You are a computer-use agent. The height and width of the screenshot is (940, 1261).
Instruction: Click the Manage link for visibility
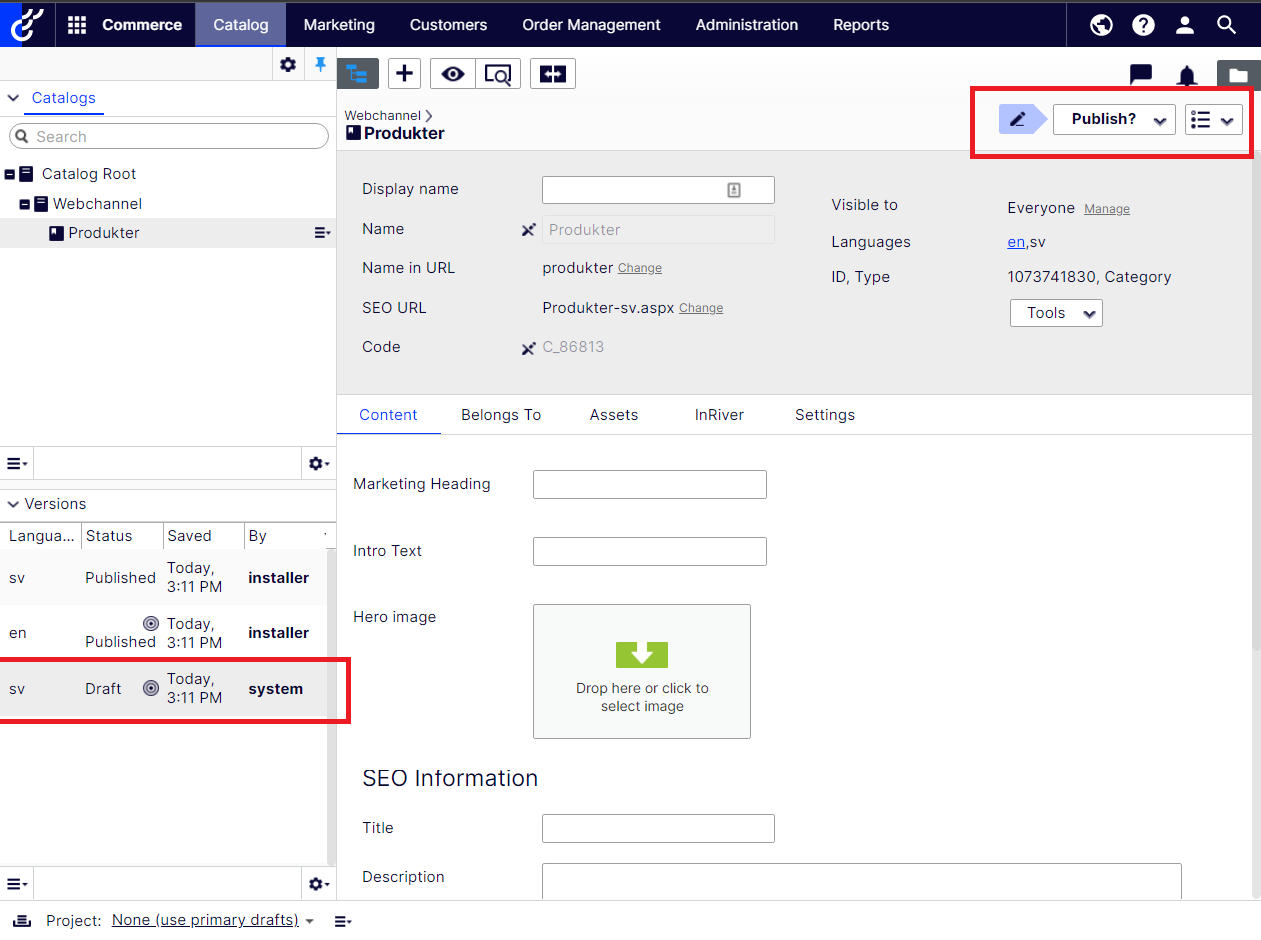tap(1107, 209)
